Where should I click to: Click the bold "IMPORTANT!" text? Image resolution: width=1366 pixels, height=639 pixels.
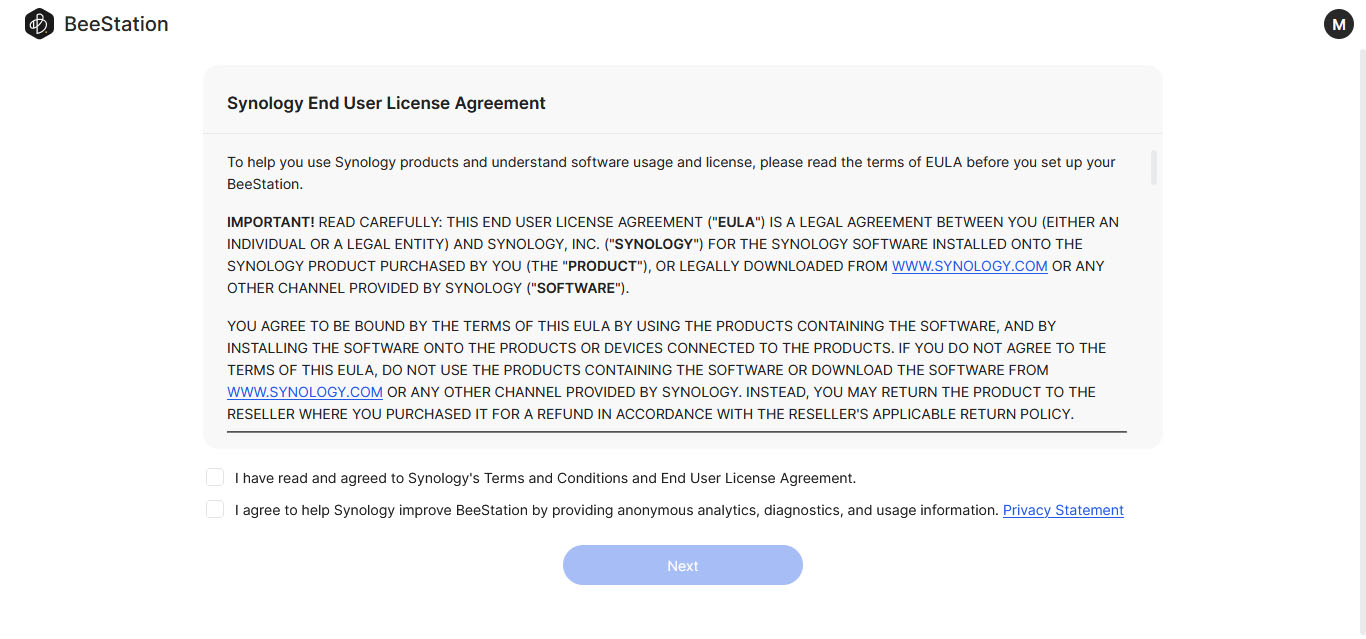(x=271, y=222)
